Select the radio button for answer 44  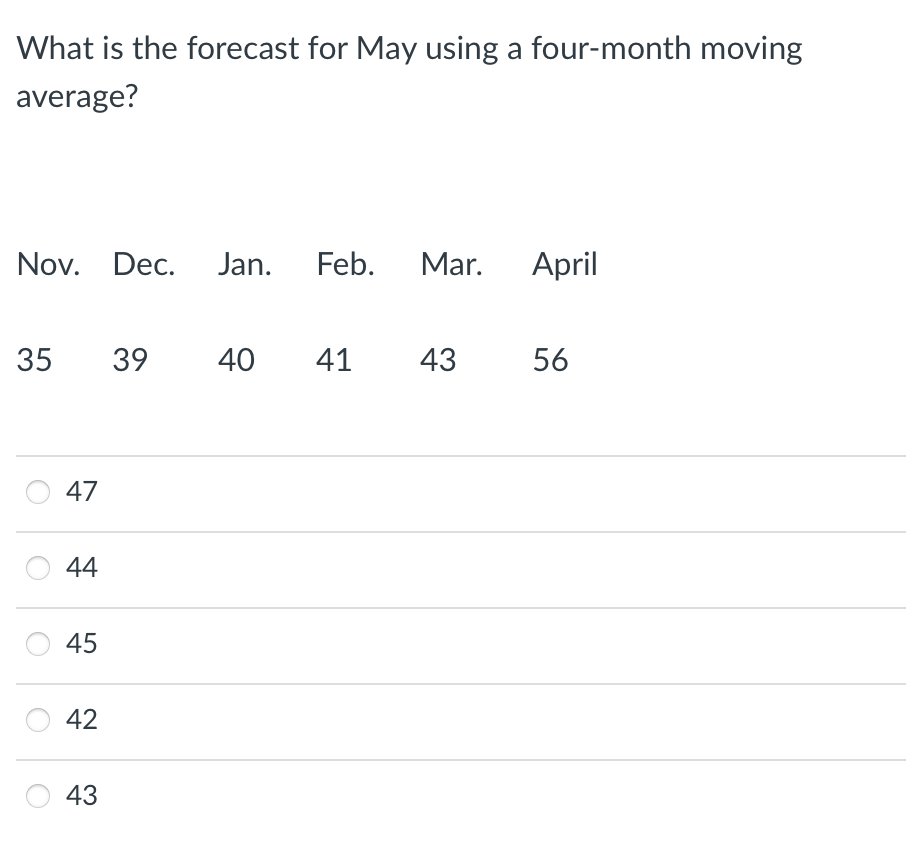[37, 567]
